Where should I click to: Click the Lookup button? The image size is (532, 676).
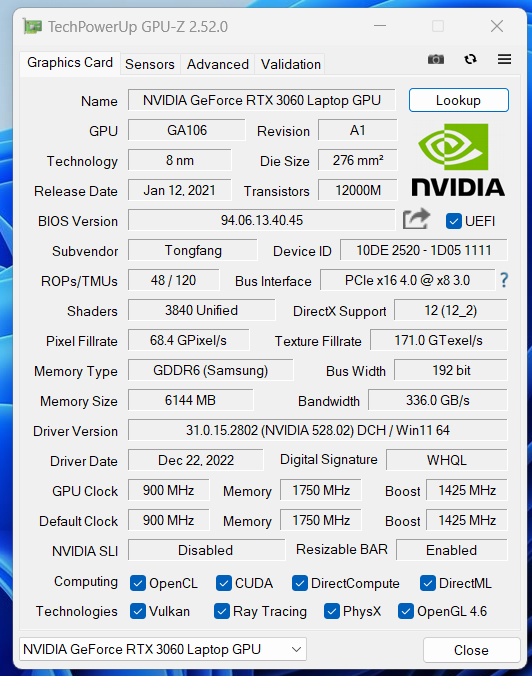click(x=458, y=100)
